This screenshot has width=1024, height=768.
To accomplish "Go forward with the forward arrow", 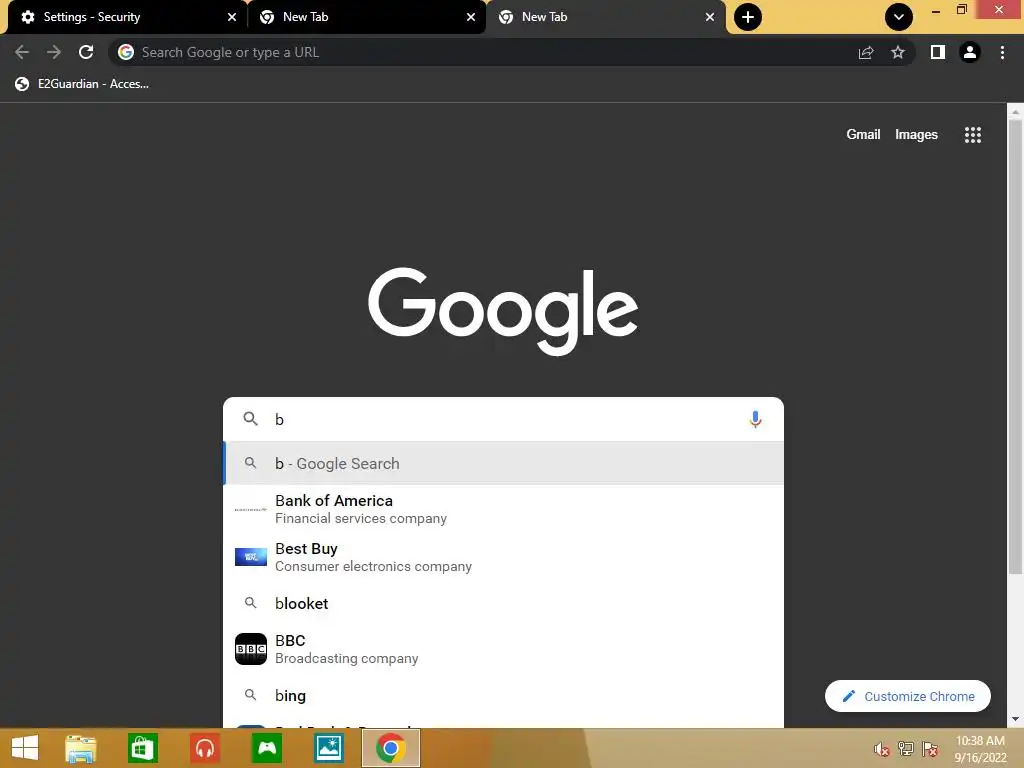I will [54, 52].
